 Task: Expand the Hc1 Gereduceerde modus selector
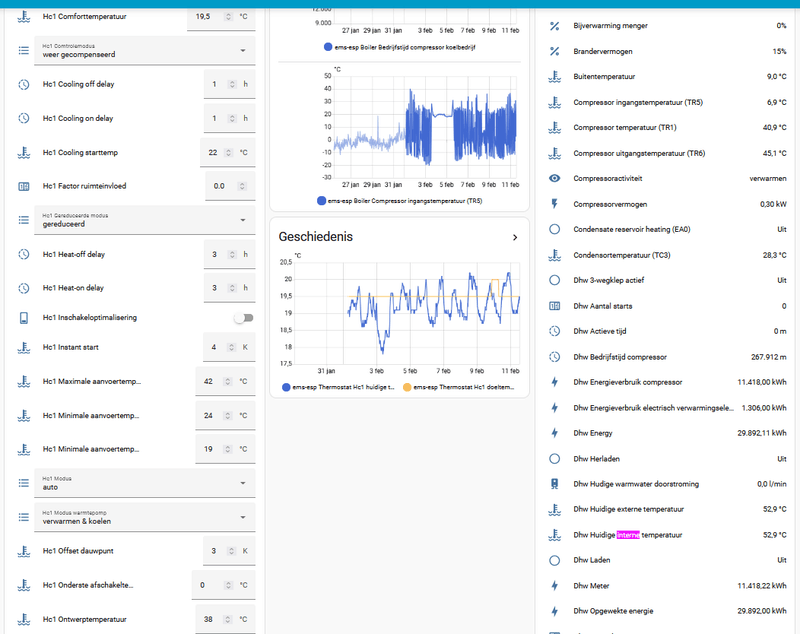[145, 220]
